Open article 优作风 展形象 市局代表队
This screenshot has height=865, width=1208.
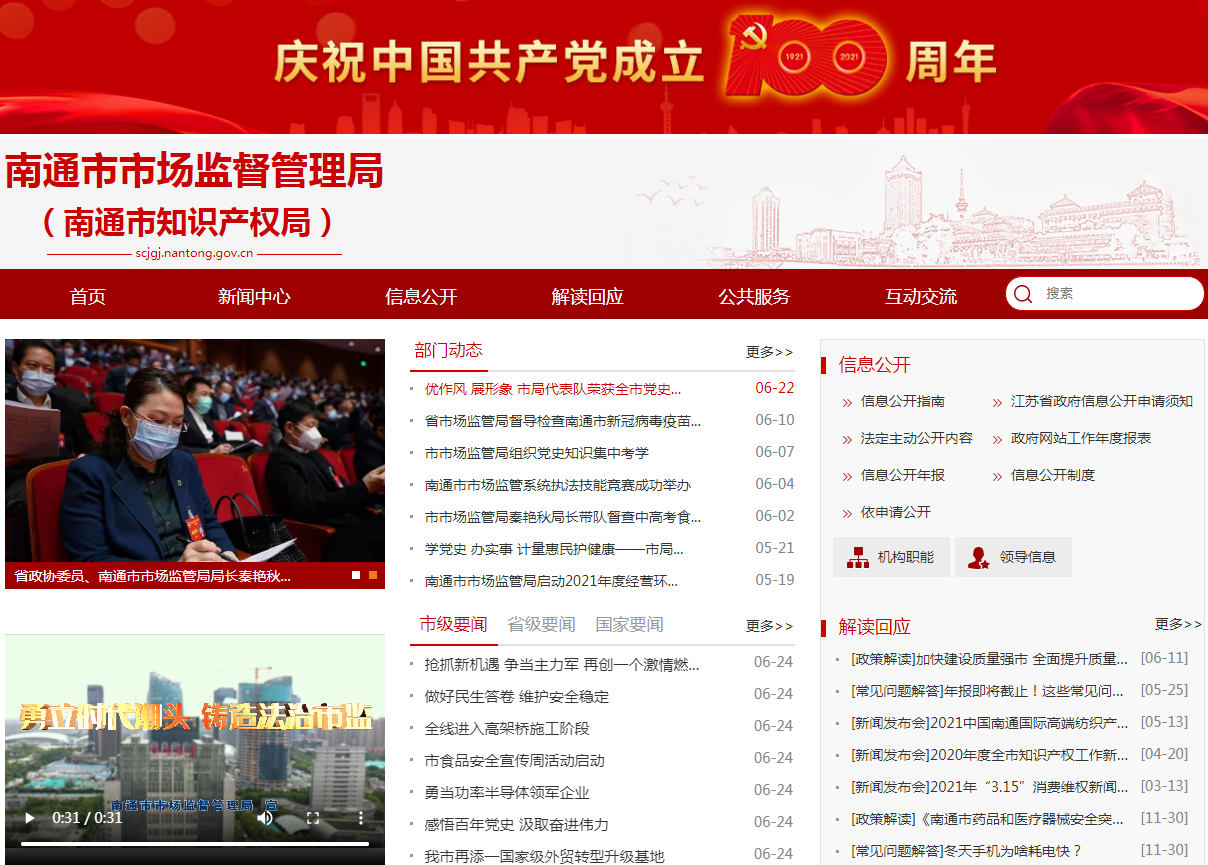tap(553, 389)
